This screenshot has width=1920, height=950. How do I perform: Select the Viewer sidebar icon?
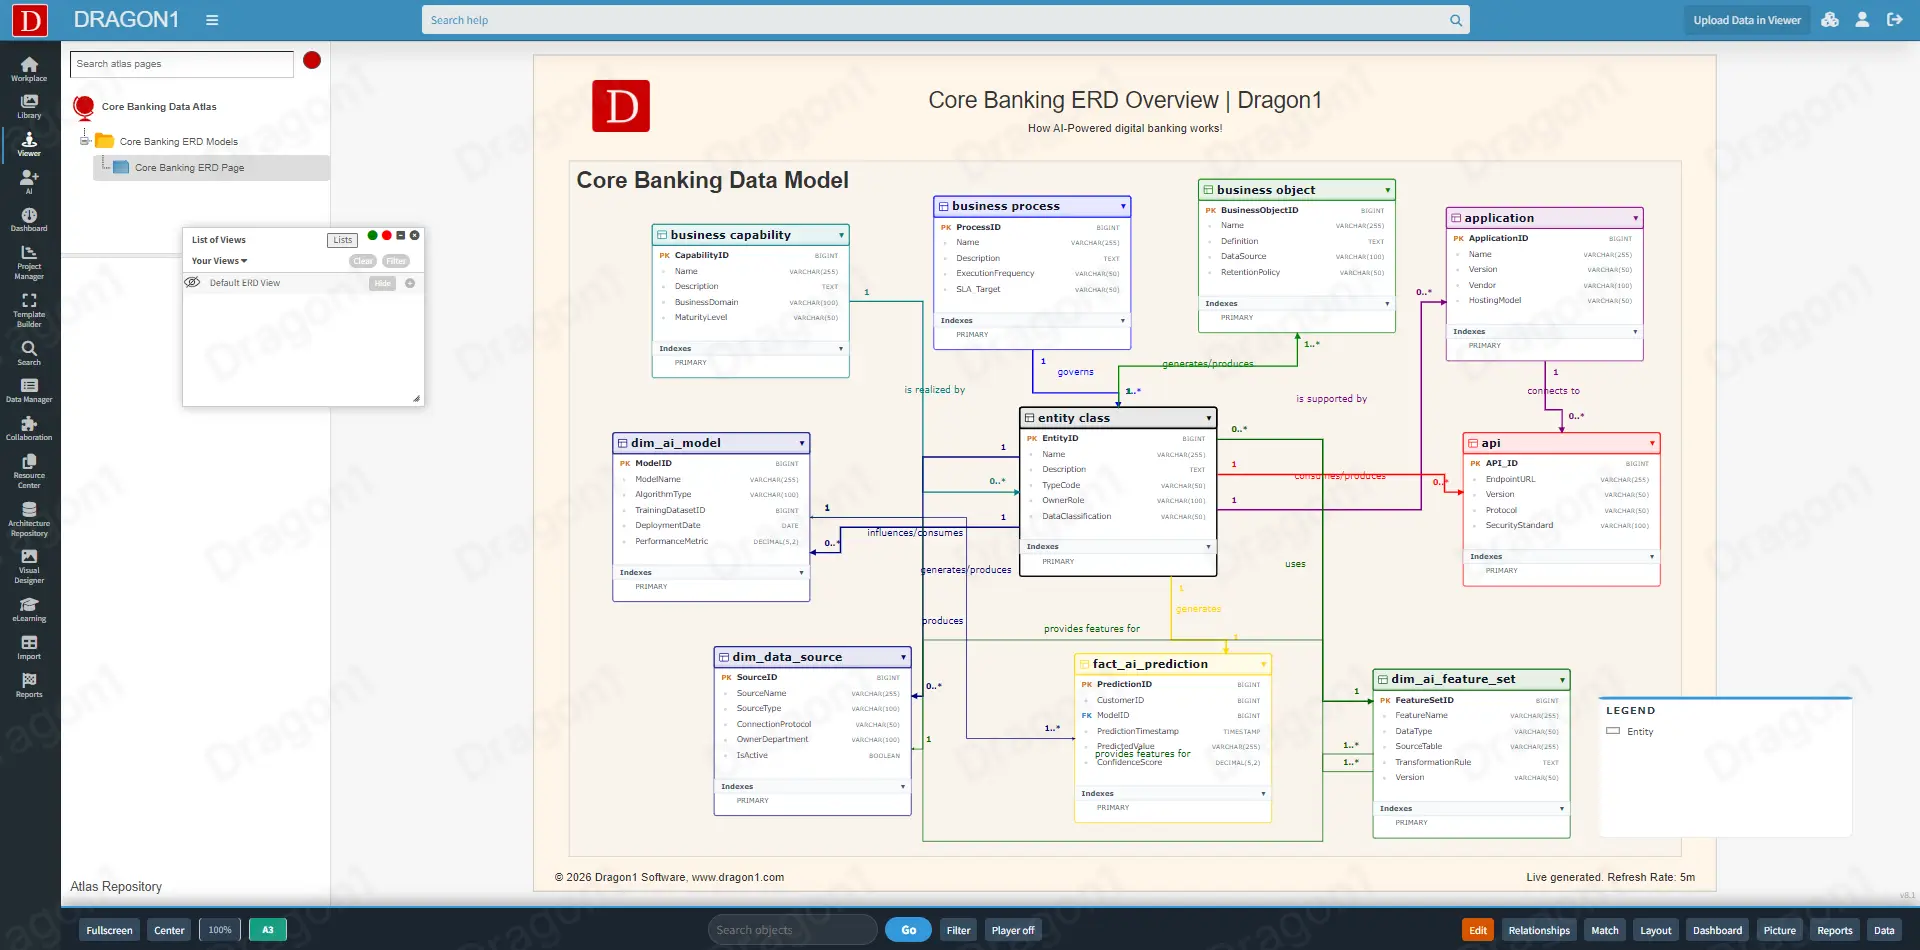[29, 144]
